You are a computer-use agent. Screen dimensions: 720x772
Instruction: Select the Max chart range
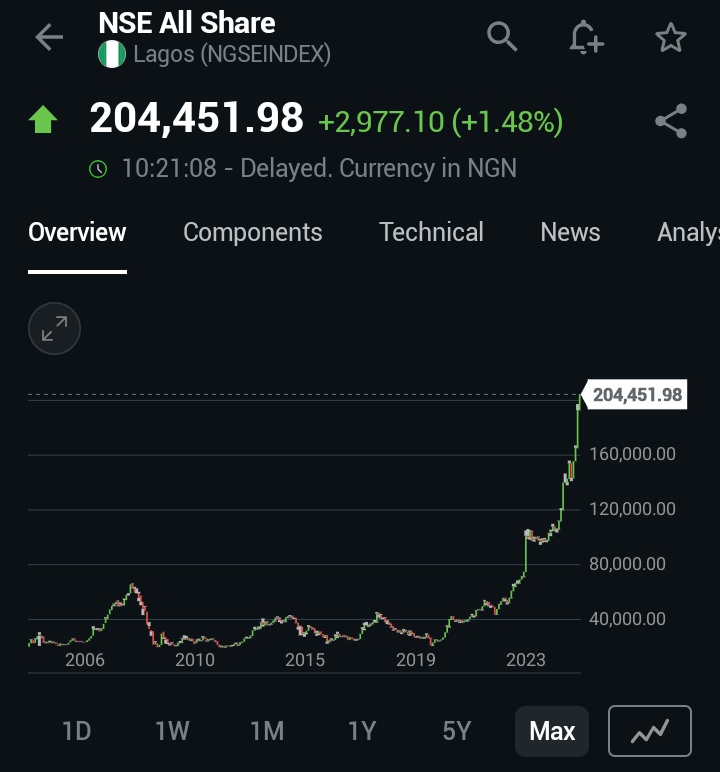(x=552, y=731)
